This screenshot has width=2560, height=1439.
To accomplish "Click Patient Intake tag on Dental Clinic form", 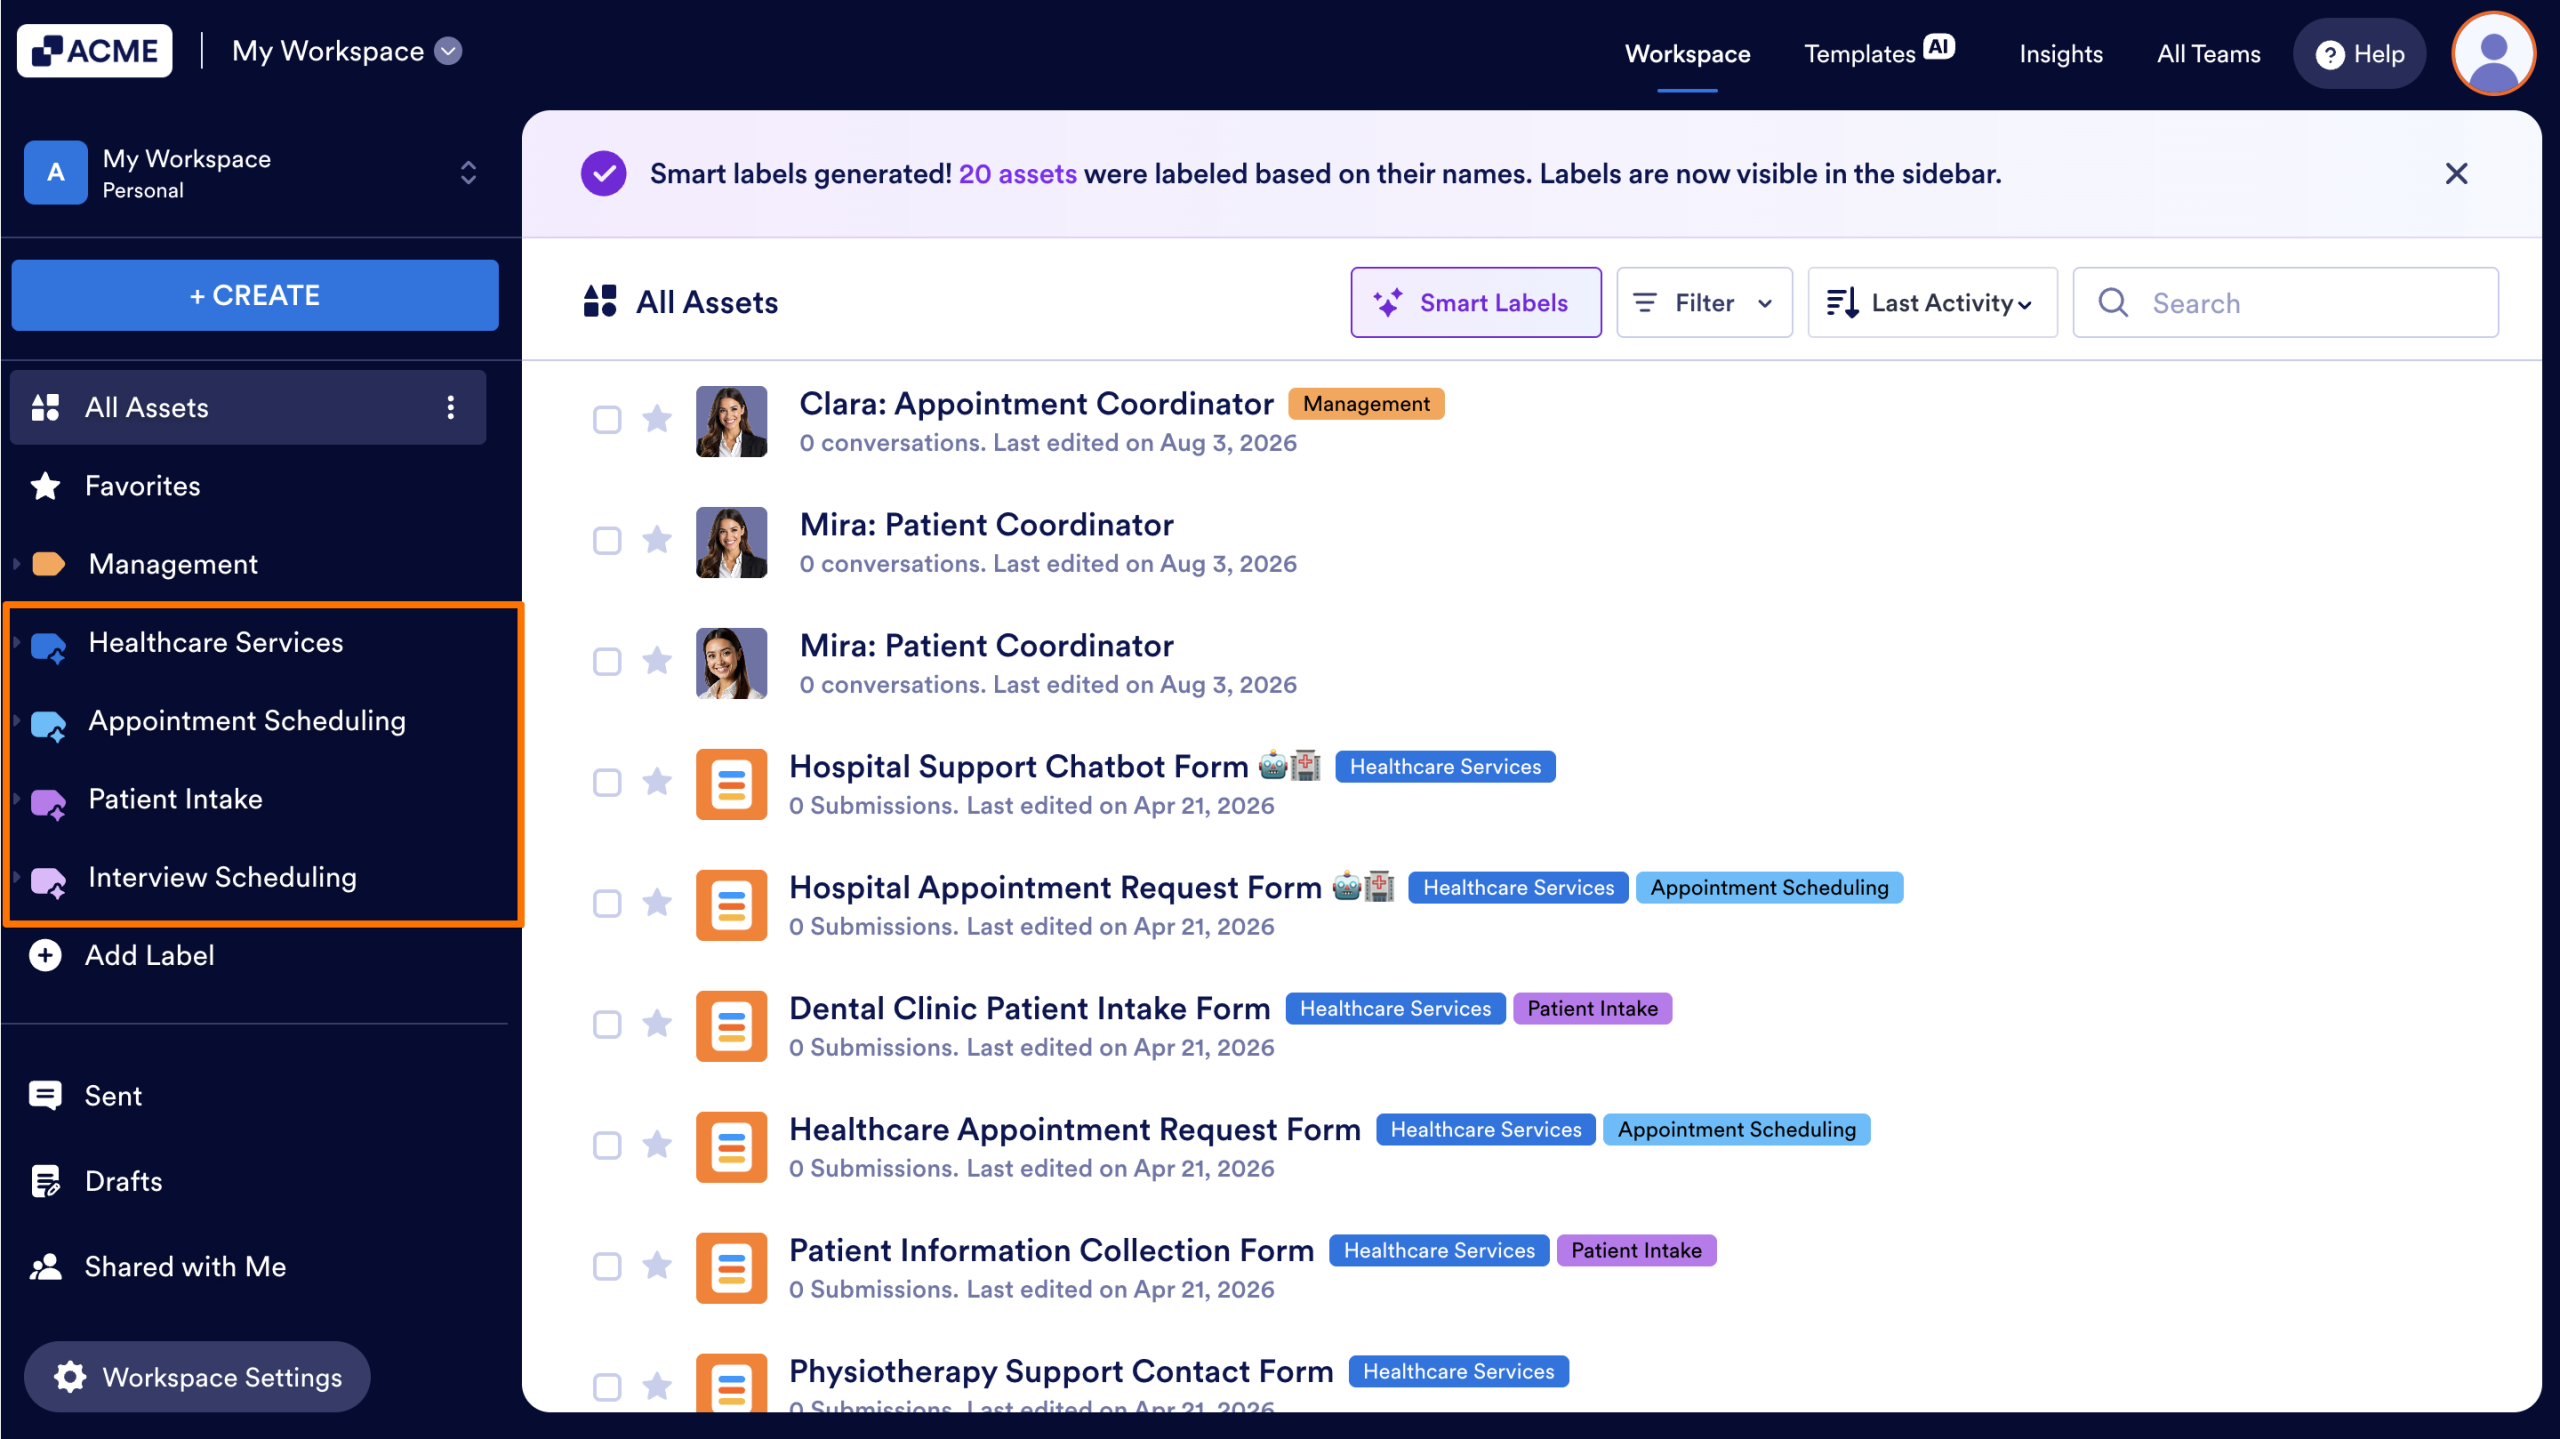I will [x=1592, y=1008].
